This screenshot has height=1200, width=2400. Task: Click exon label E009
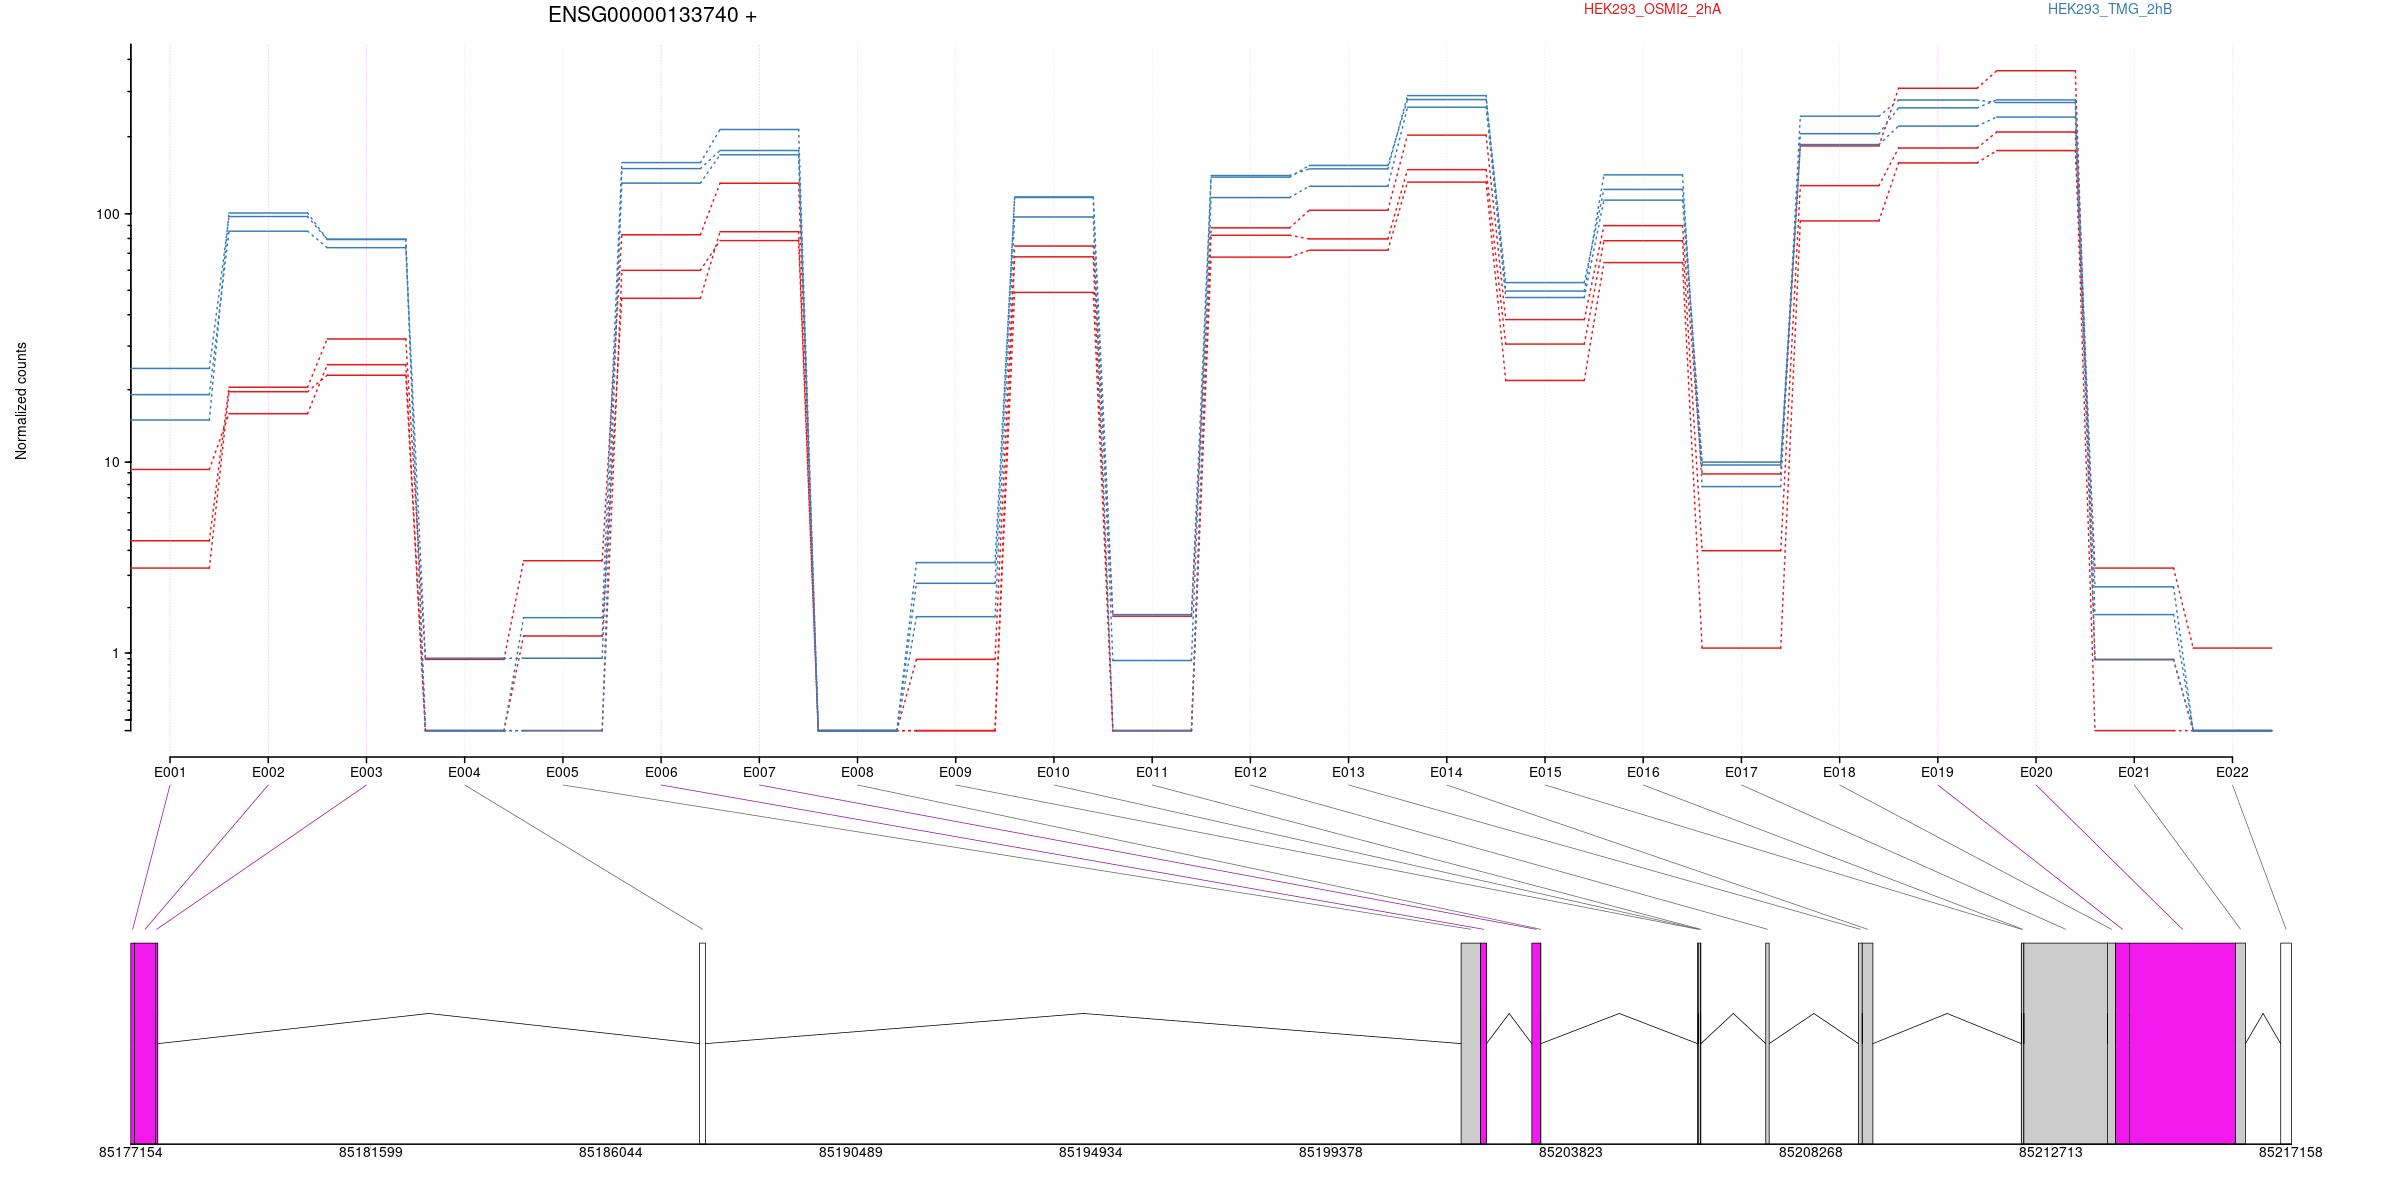coord(955,772)
